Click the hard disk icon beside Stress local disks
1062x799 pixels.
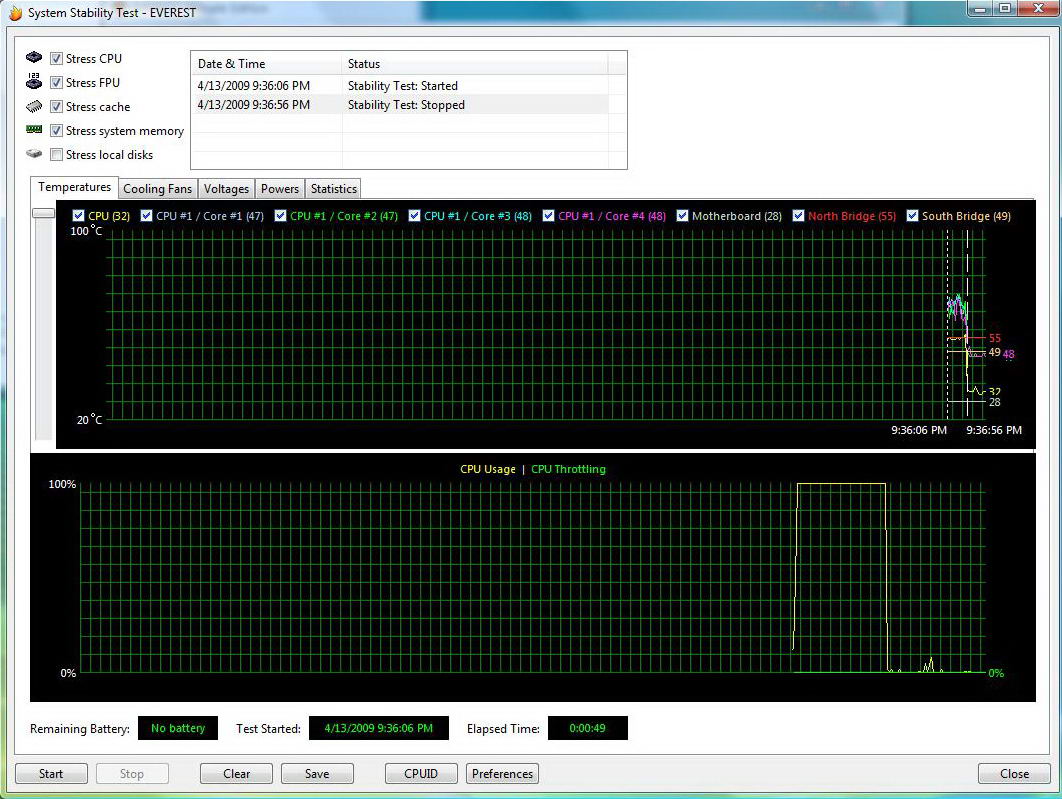tap(34, 154)
